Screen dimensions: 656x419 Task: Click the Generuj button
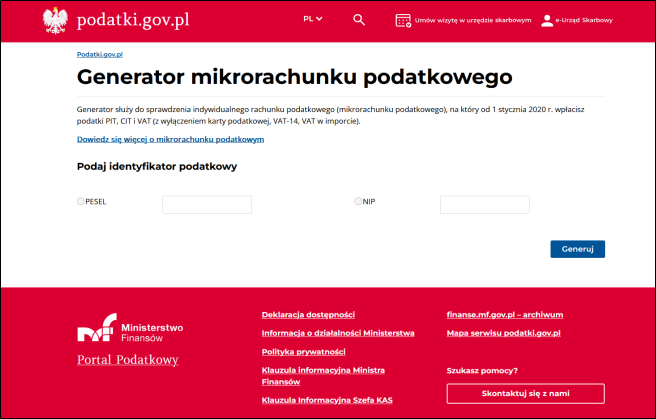click(x=577, y=249)
